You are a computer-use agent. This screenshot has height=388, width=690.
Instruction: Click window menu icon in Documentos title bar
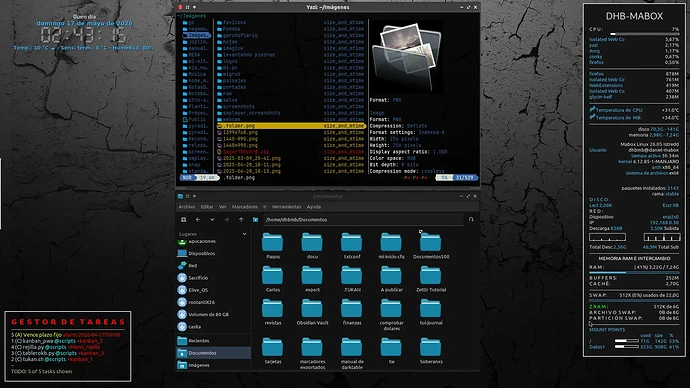pyautogui.click(x=180, y=196)
